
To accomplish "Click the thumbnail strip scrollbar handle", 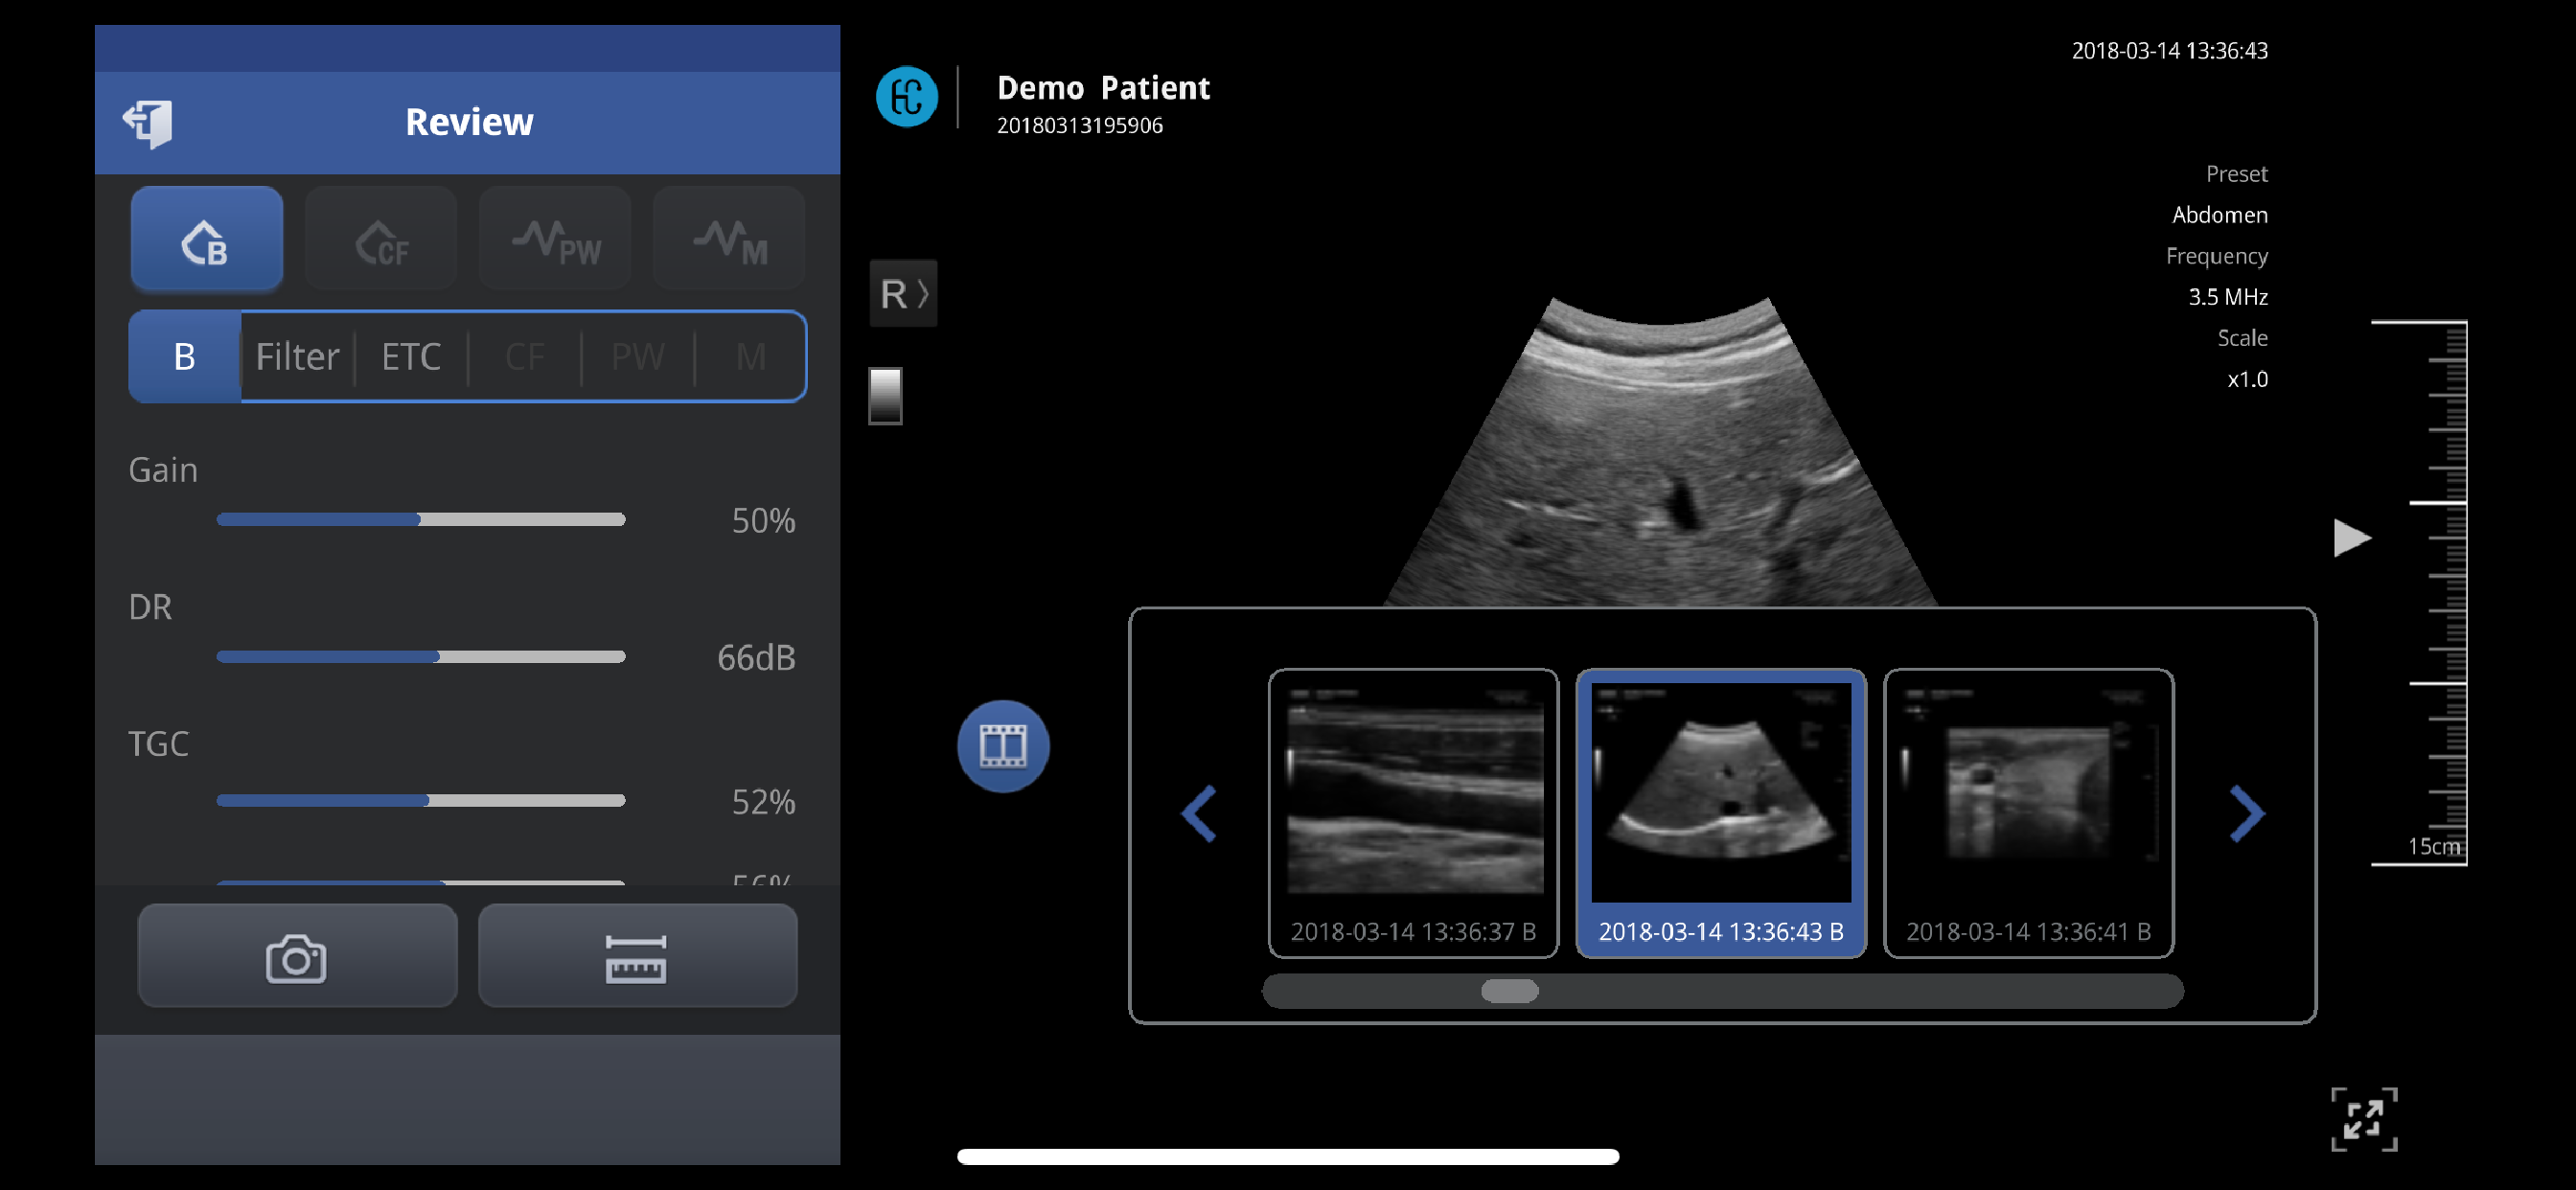I will pos(1509,991).
